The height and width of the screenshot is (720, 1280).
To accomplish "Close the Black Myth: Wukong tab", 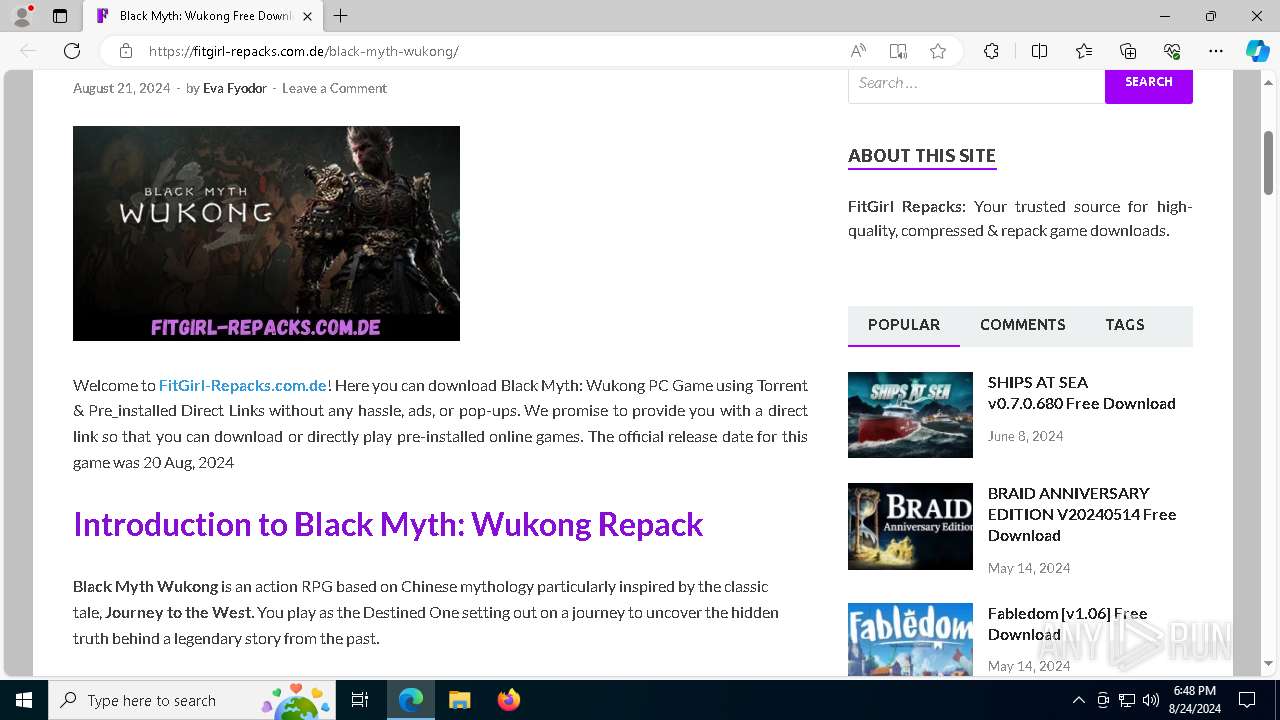I will pos(308,16).
